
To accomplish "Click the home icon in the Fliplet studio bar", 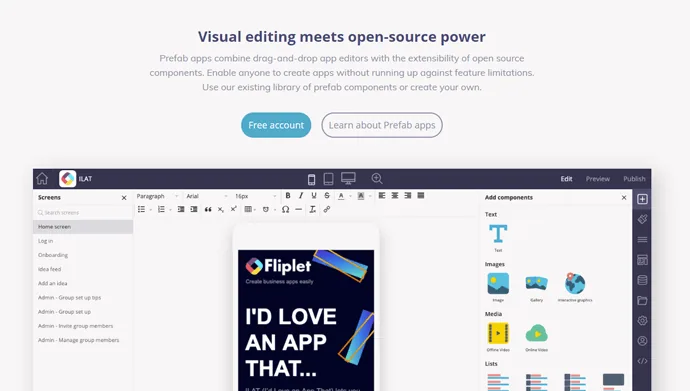I will pyautogui.click(x=42, y=178).
